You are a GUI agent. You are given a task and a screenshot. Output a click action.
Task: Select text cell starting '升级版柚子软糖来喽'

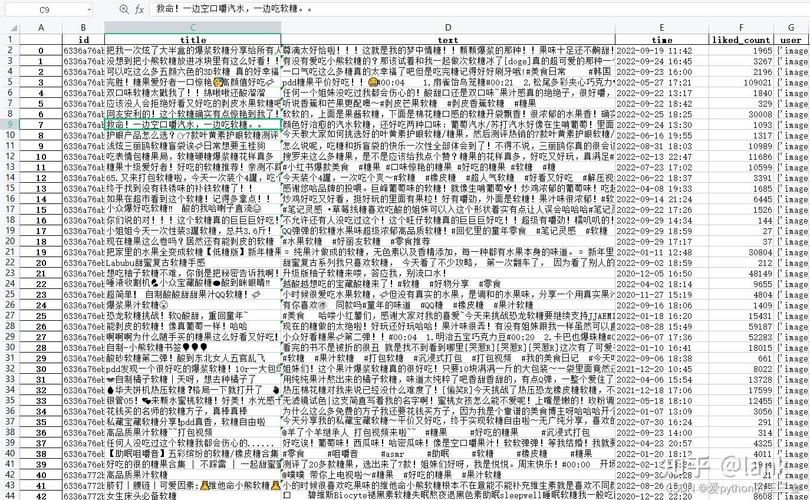(x=448, y=273)
